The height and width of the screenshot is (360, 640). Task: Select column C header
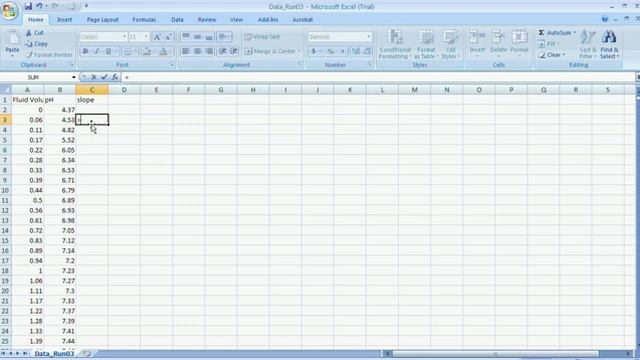(x=92, y=90)
